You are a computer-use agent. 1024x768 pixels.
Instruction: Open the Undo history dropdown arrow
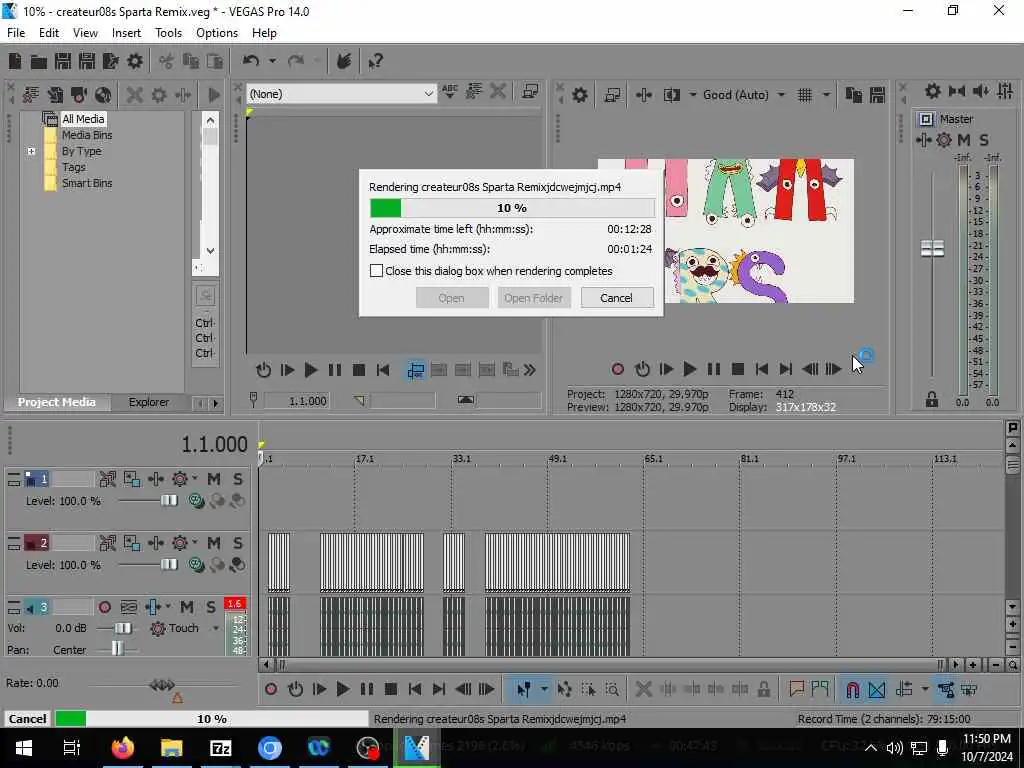coord(272,61)
